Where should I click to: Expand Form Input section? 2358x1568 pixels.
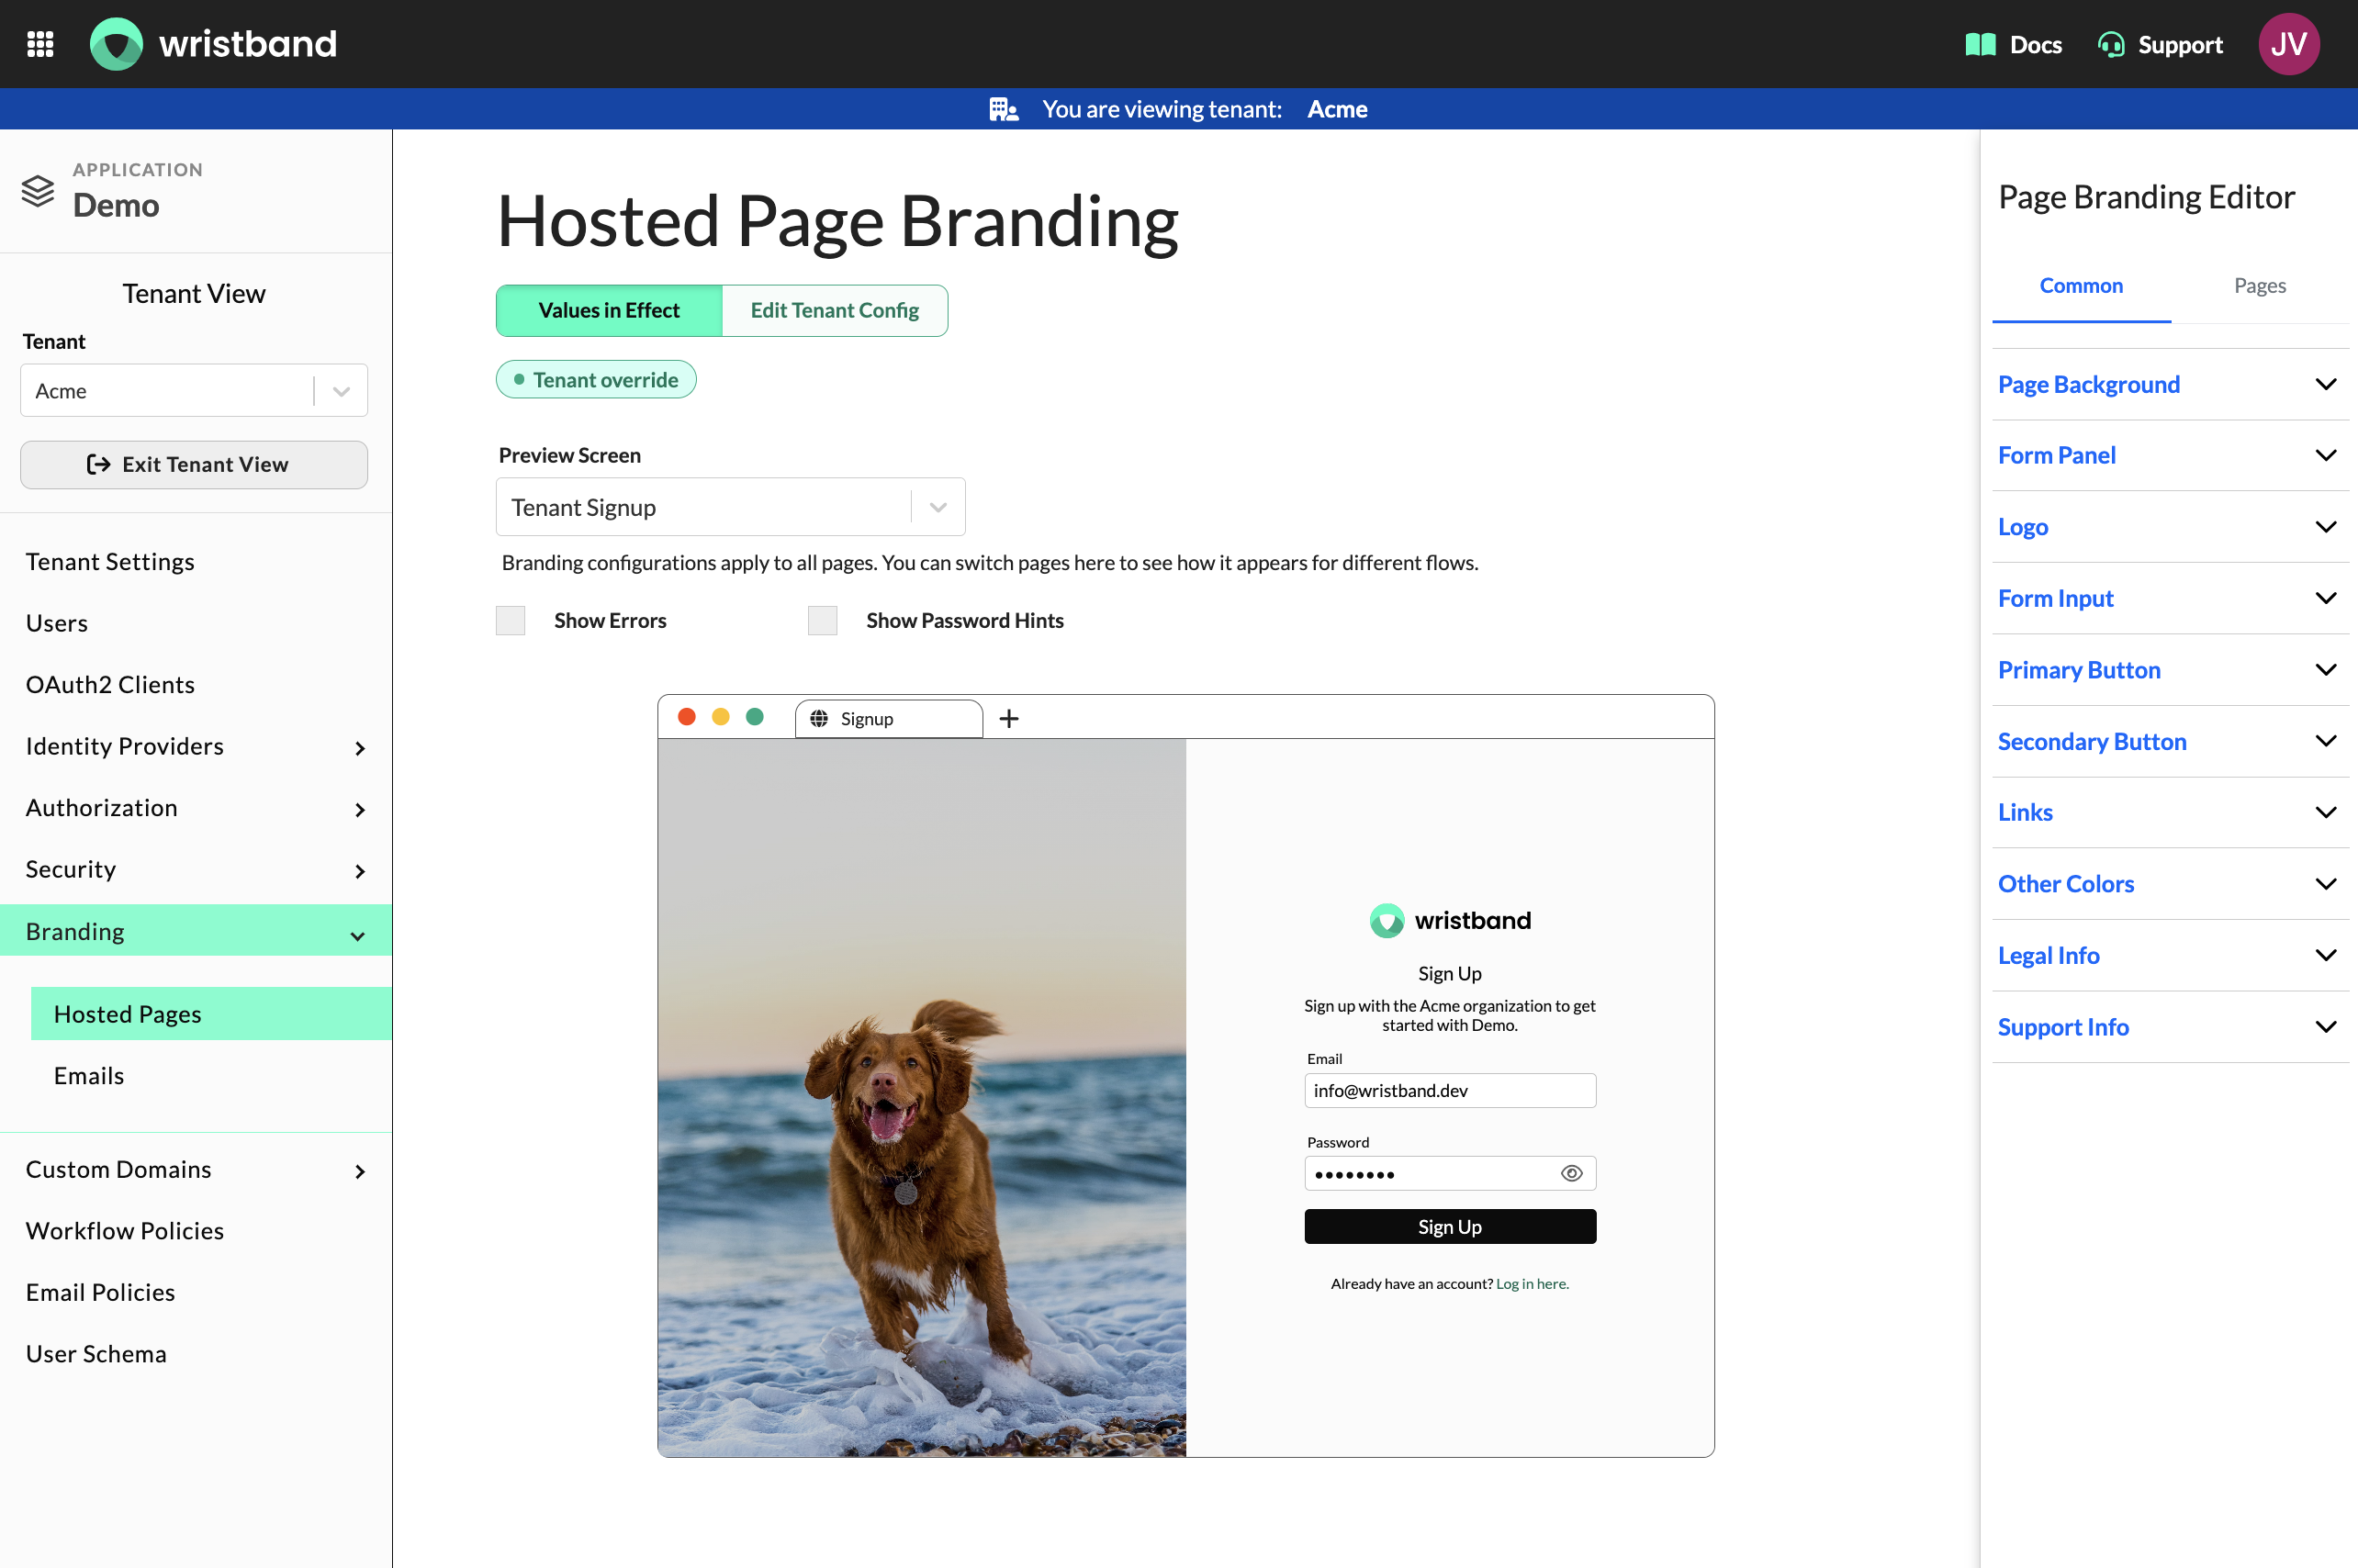(x=2170, y=598)
